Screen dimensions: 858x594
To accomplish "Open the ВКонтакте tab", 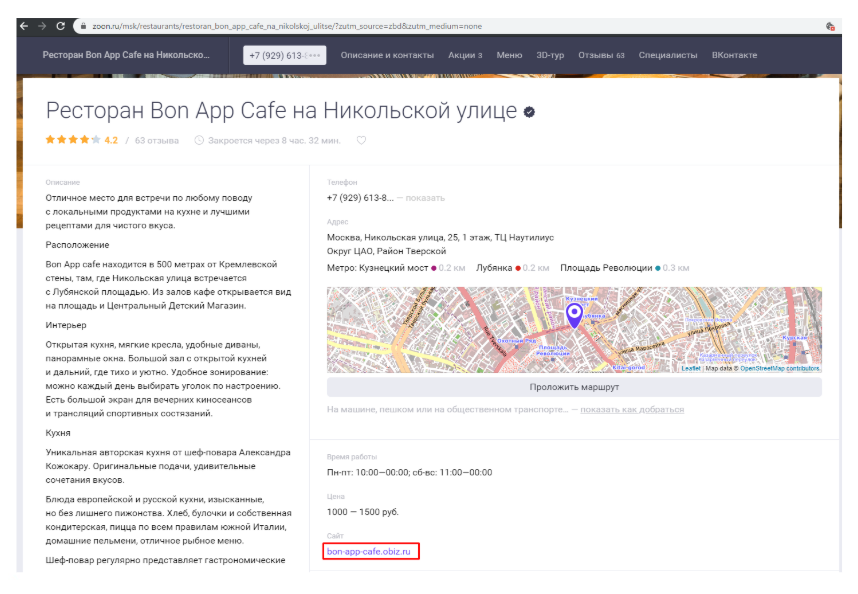I will 734,55.
